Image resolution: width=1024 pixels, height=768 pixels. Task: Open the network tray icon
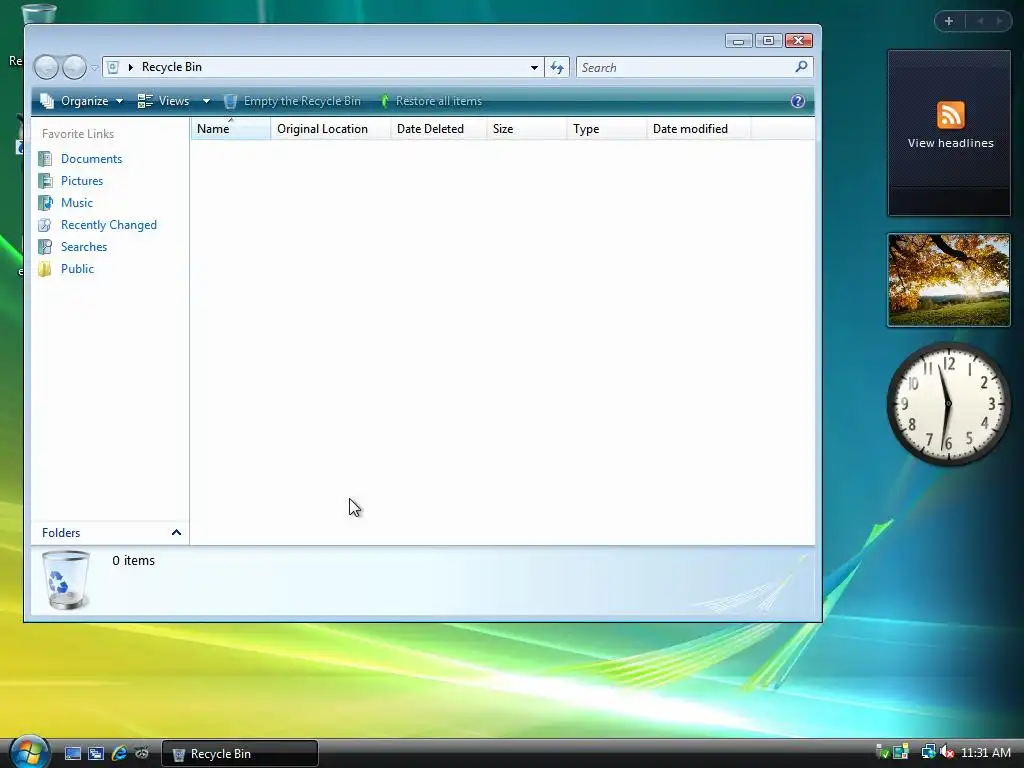pos(928,752)
